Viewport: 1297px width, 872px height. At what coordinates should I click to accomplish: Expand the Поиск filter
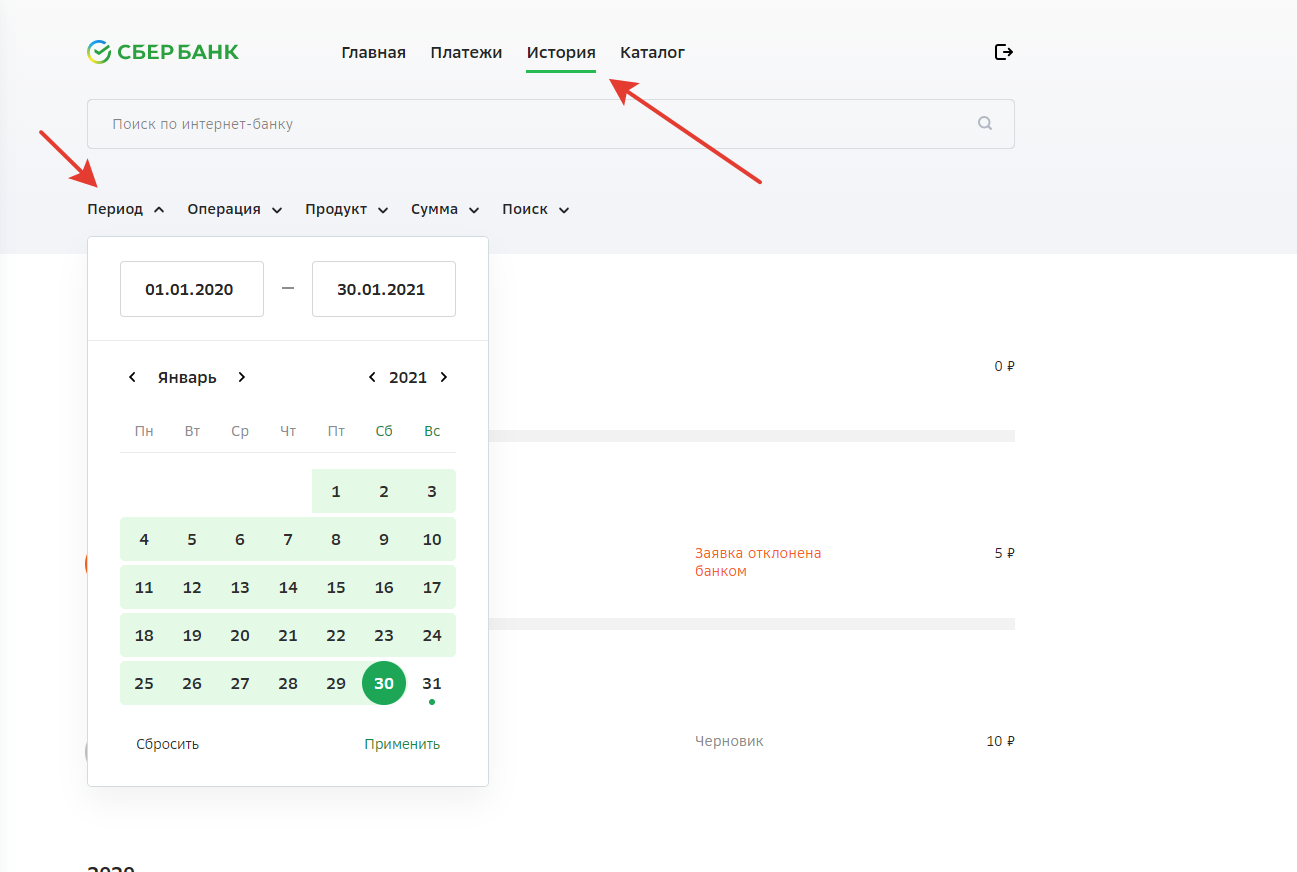pos(536,209)
